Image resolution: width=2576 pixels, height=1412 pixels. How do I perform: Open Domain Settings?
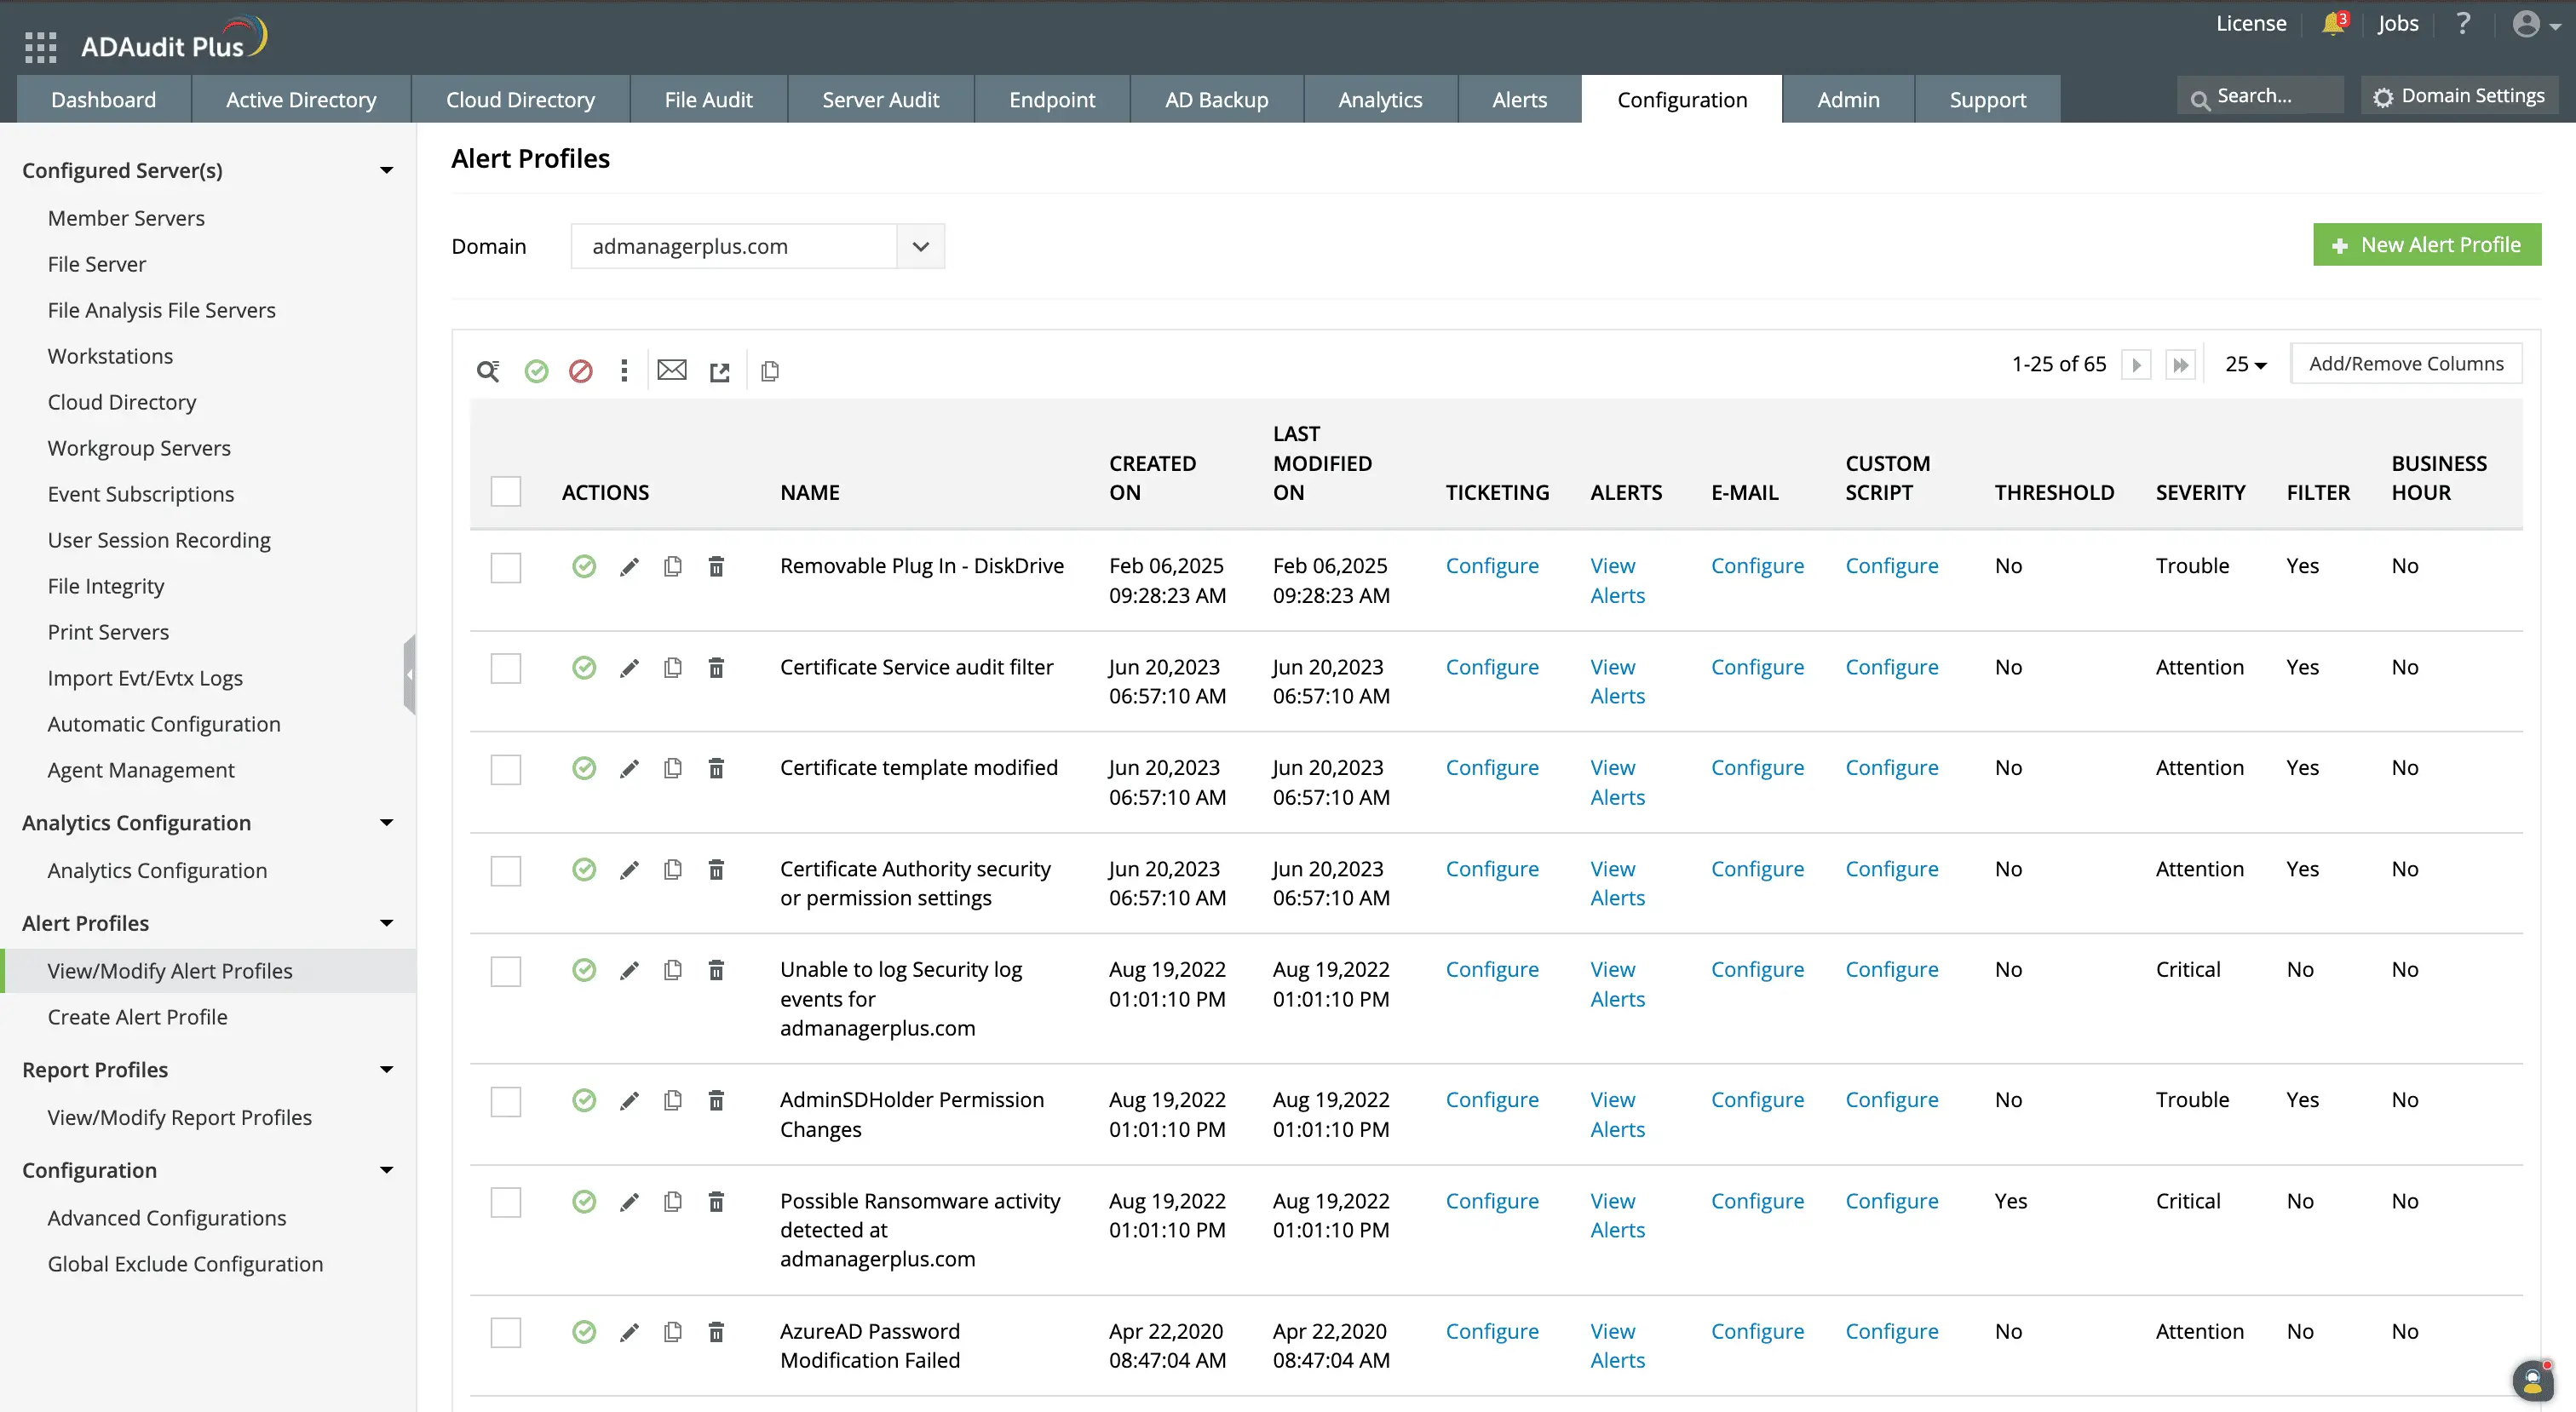click(x=2459, y=96)
